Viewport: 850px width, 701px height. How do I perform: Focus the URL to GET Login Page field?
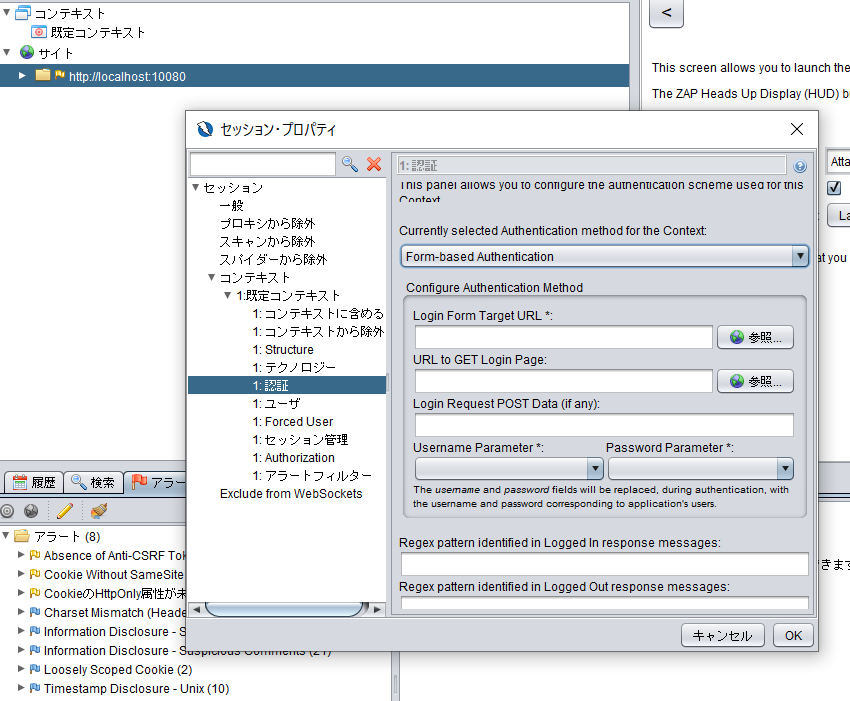pyautogui.click(x=563, y=381)
